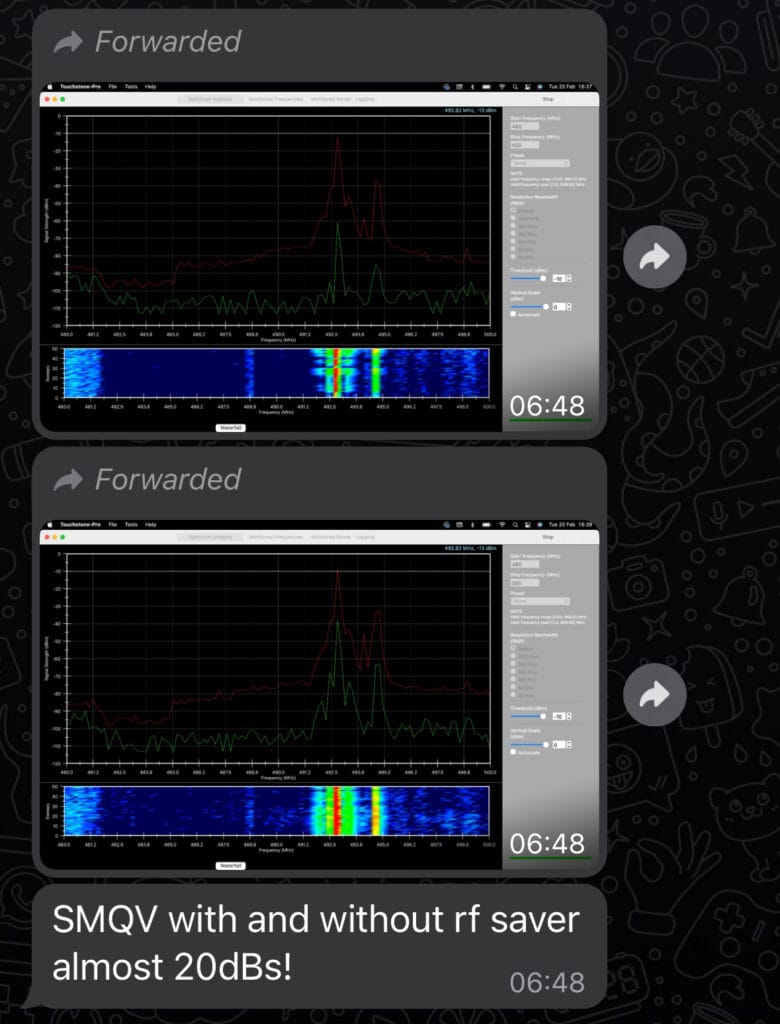The width and height of the screenshot is (780, 1024).
Task: Open Preset dropdown in first screenshot
Action: [539, 163]
